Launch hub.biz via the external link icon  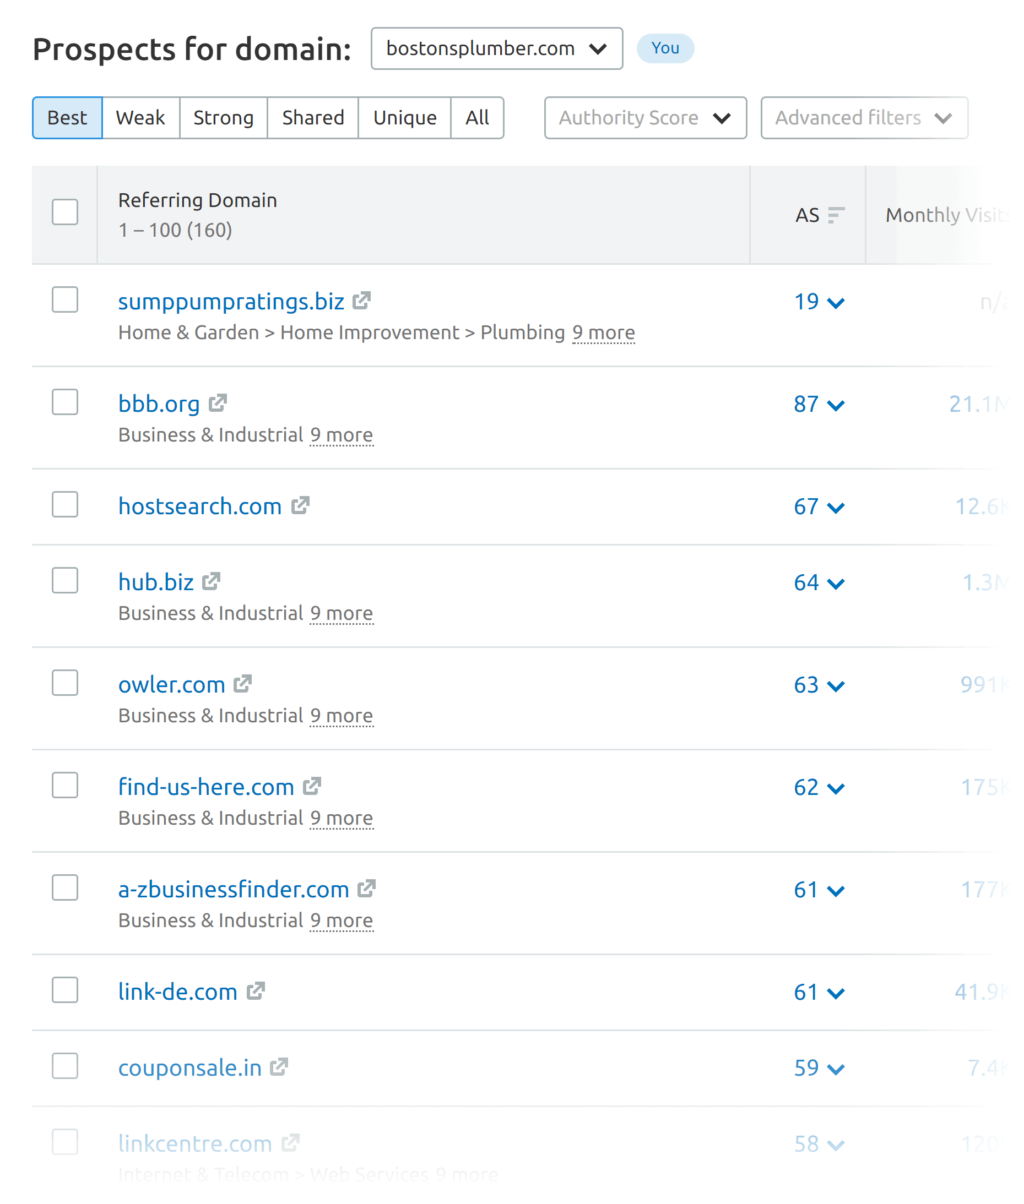tap(211, 581)
